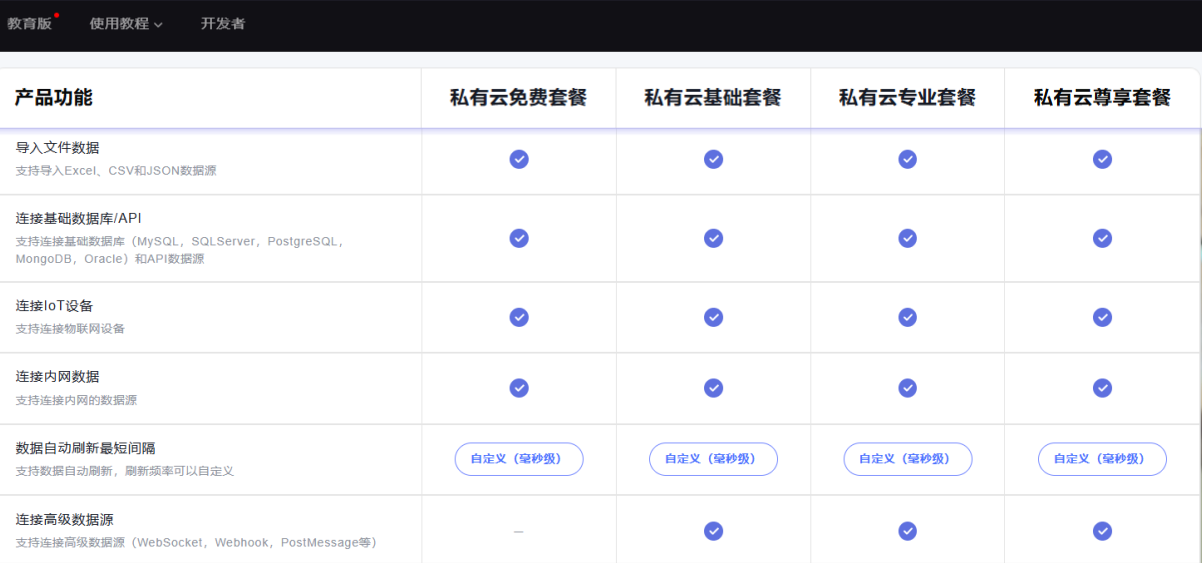The image size is (1202, 563).
Task: Click 自定义（毫秒级） button under 私有云免费套餐
Action: pyautogui.click(x=519, y=459)
